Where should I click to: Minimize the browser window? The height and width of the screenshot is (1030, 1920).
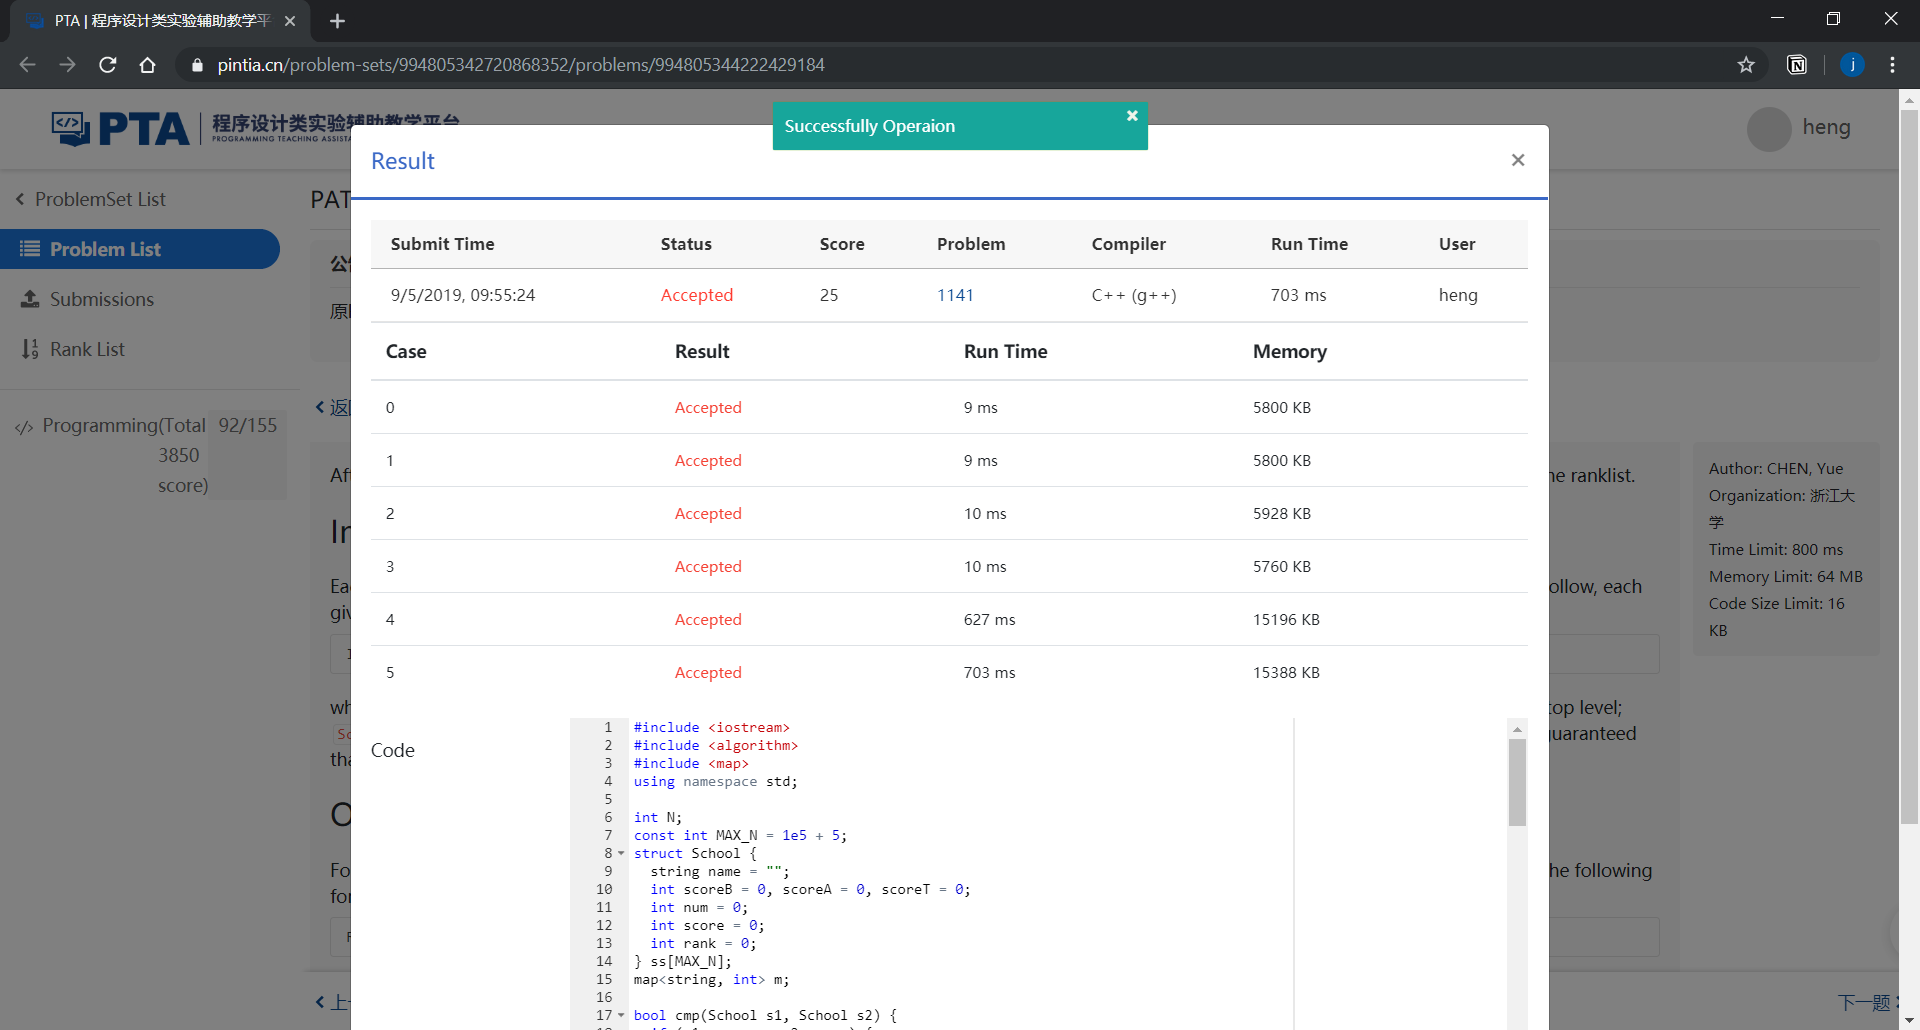click(x=1777, y=19)
